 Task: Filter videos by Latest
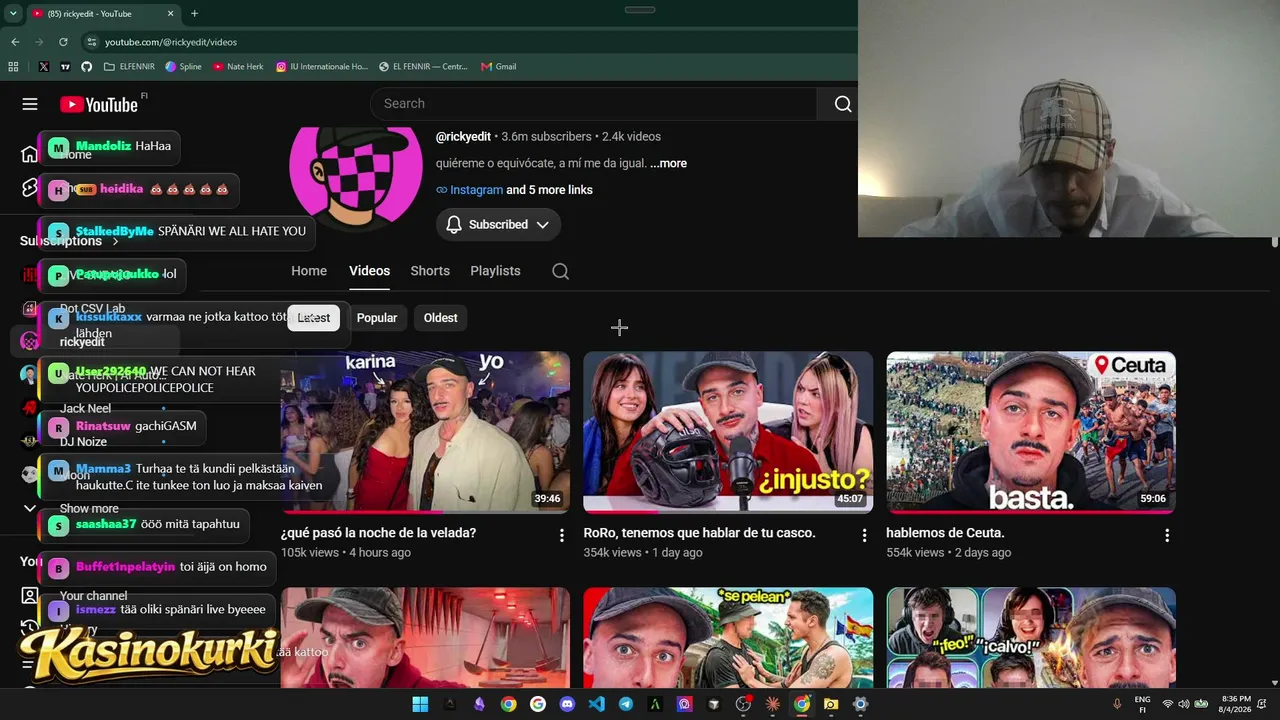(x=314, y=318)
